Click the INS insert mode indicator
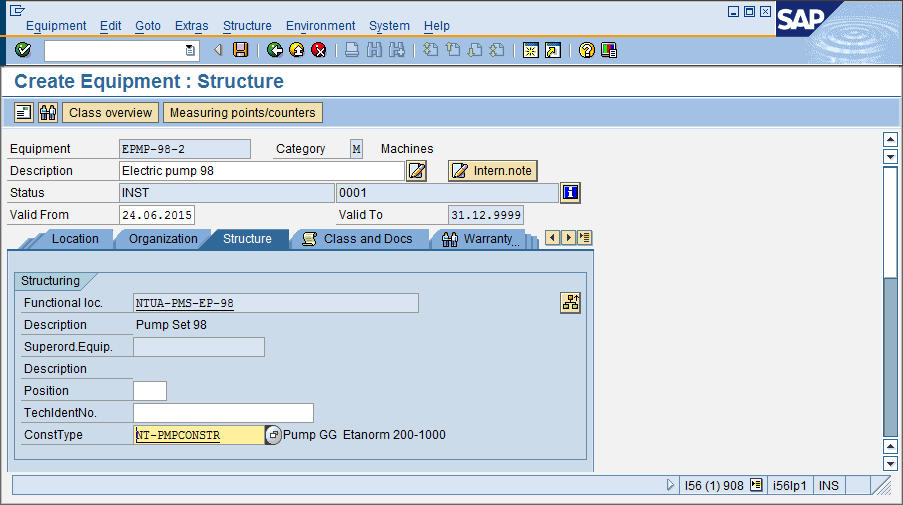This screenshot has width=903, height=505. 829,486
